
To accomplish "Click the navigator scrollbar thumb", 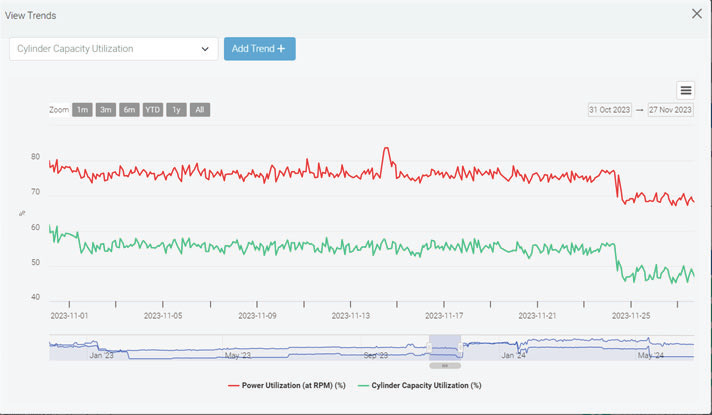I will (445, 365).
